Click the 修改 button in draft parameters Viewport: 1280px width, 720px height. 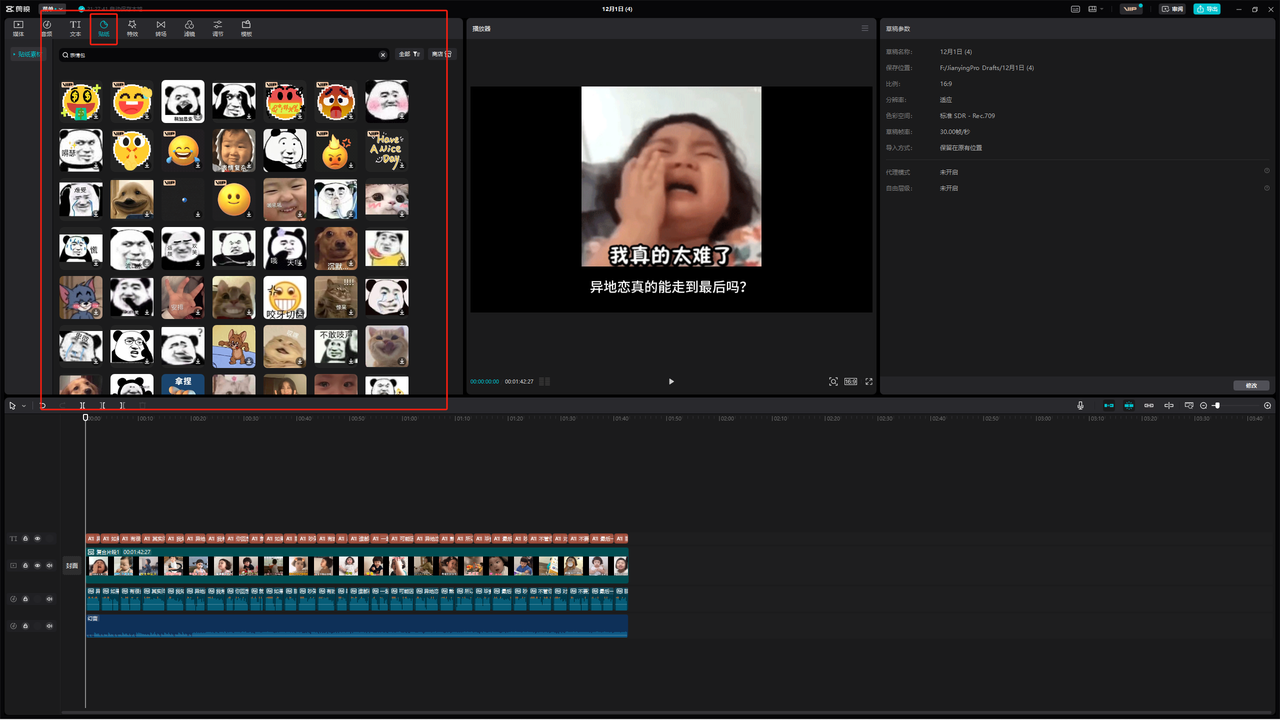(1251, 385)
